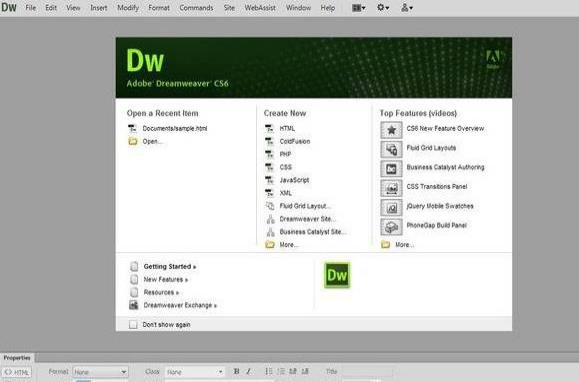Click the jQuery Mobile Swatches video icon
579x382 pixels.
pyautogui.click(x=391, y=208)
